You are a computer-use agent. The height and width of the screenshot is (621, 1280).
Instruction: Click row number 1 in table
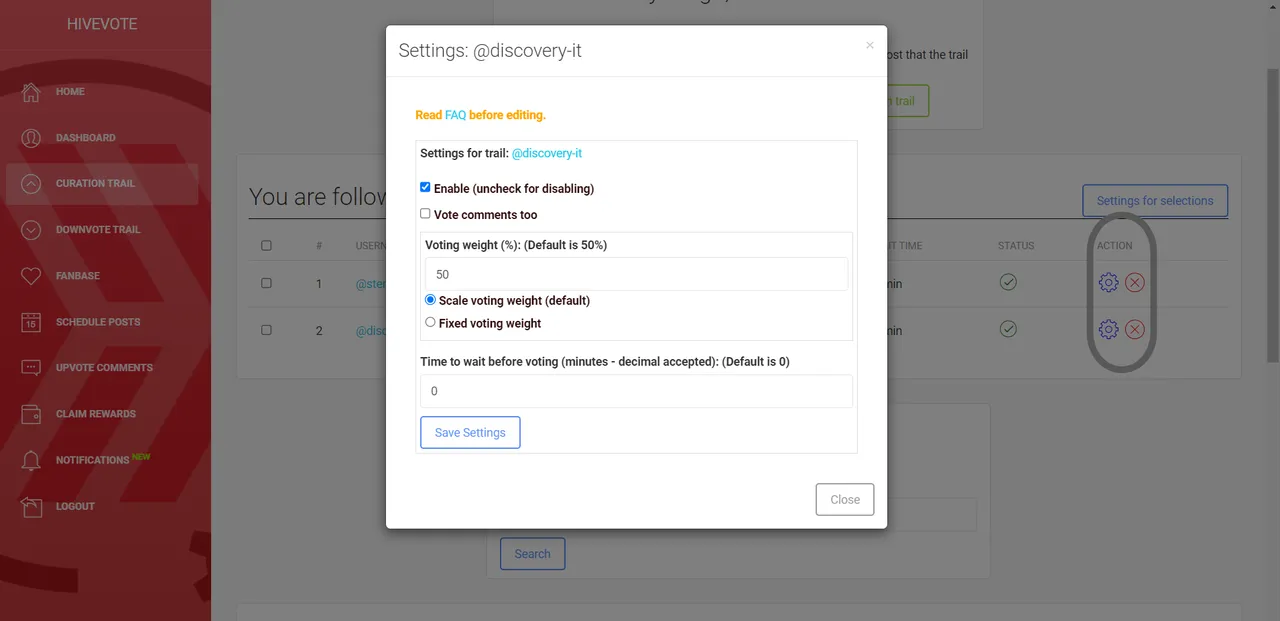[319, 284]
